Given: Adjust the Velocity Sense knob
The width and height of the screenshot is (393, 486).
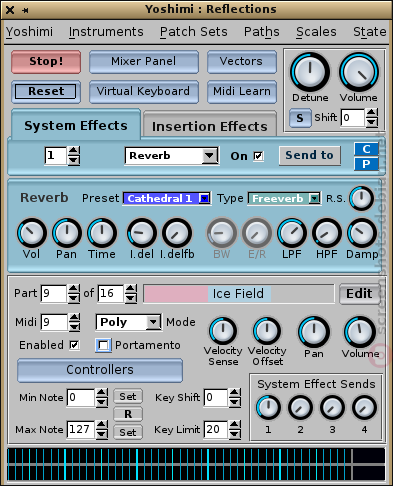Looking at the screenshot, I should pos(223,331).
